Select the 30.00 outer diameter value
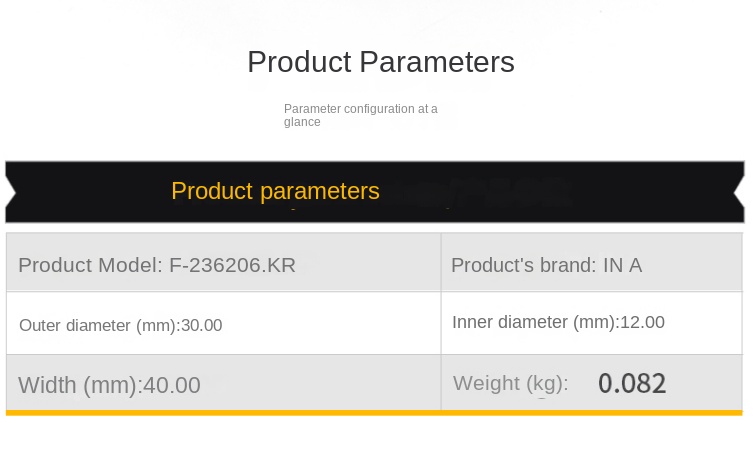 pos(202,325)
